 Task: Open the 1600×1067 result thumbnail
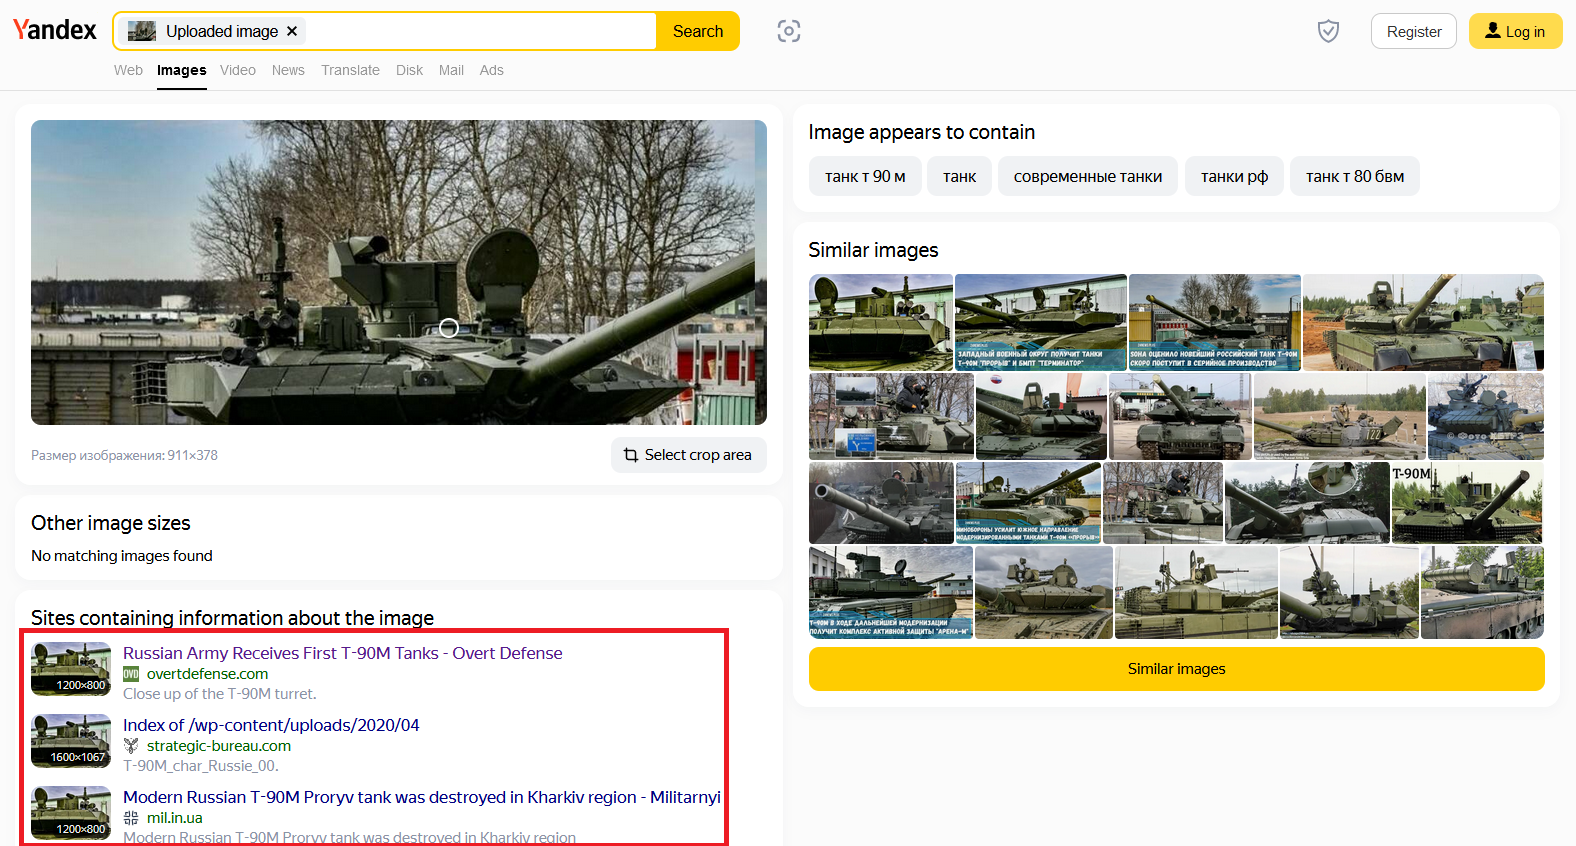71,741
